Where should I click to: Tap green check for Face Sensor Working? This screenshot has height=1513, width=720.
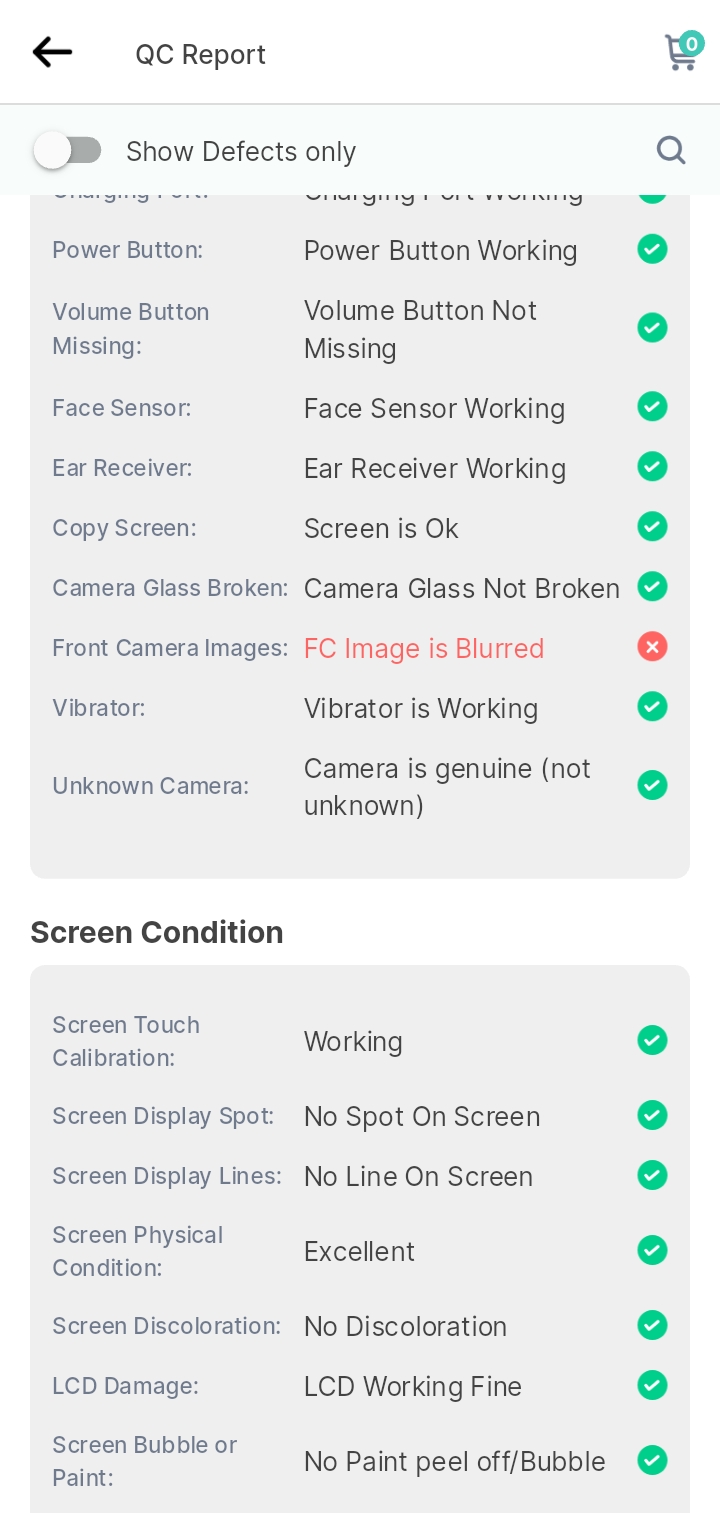click(652, 407)
